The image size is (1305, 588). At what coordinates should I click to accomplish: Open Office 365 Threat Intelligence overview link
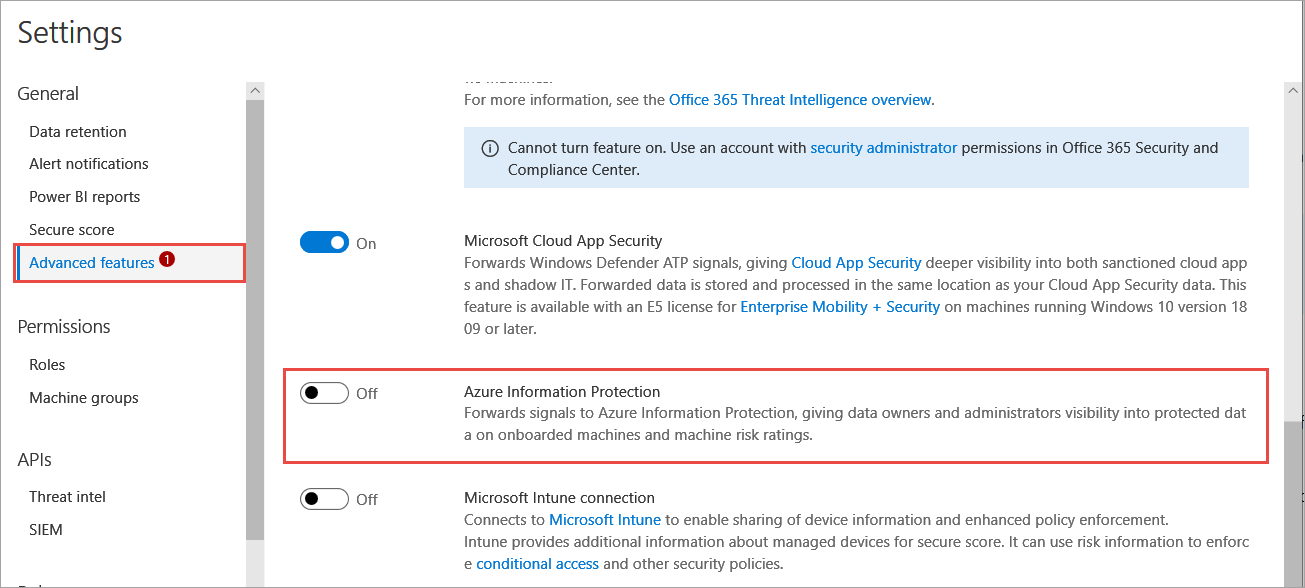[x=800, y=100]
